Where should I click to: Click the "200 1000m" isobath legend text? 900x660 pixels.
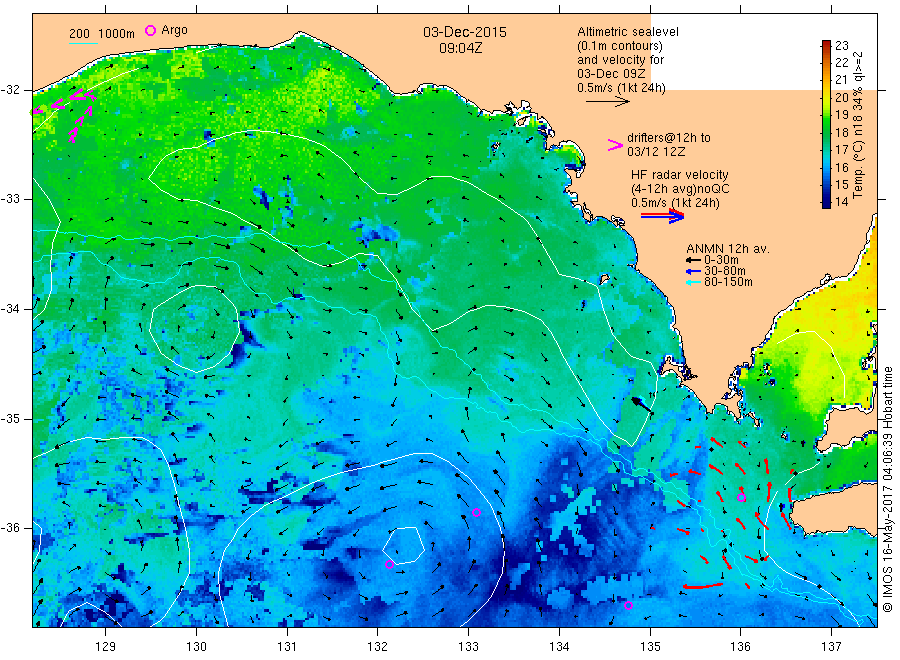point(102,34)
